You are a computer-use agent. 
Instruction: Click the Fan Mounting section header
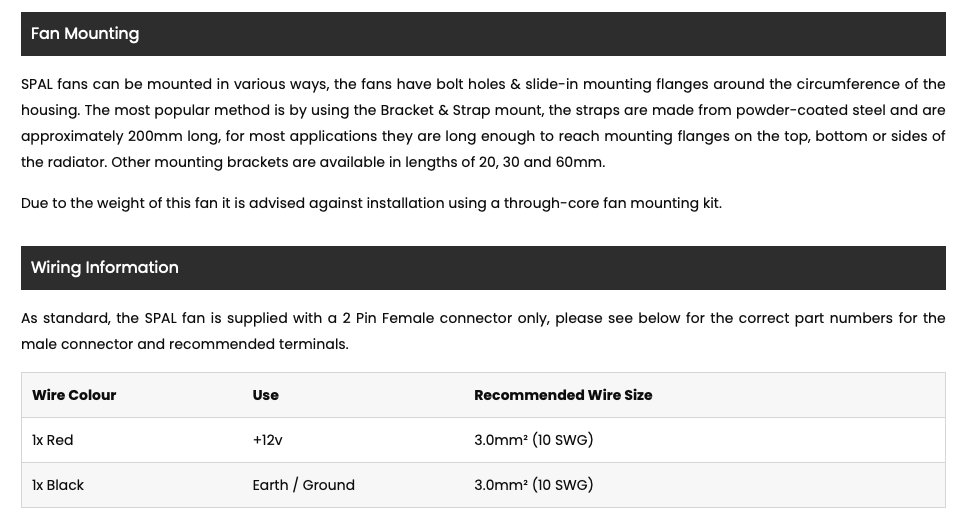tap(483, 34)
